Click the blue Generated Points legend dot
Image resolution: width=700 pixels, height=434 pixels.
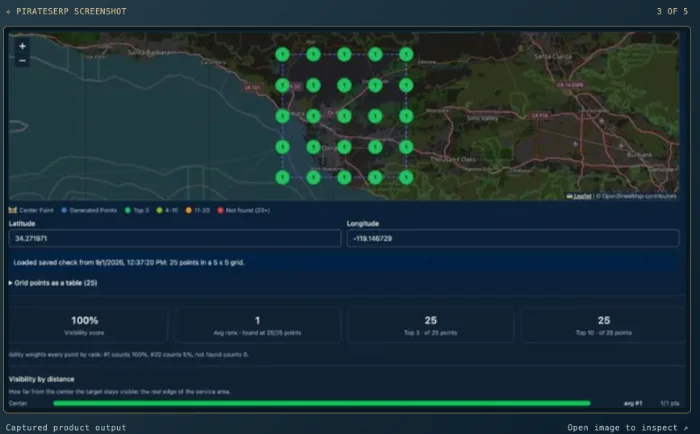coord(64,210)
